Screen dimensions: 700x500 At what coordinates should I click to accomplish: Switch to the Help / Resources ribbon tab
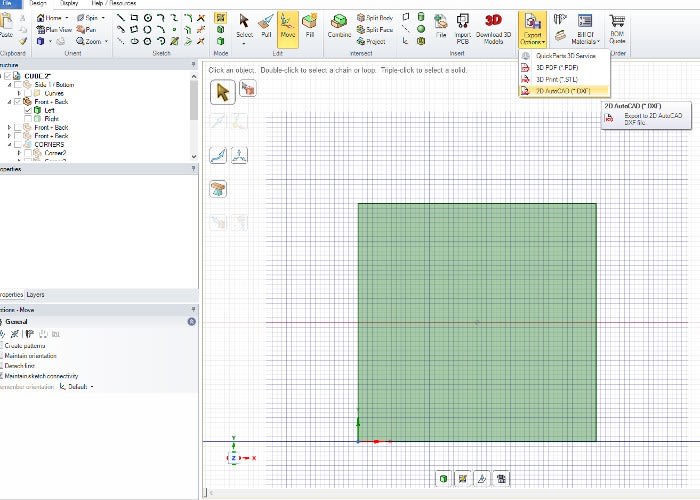114,3
